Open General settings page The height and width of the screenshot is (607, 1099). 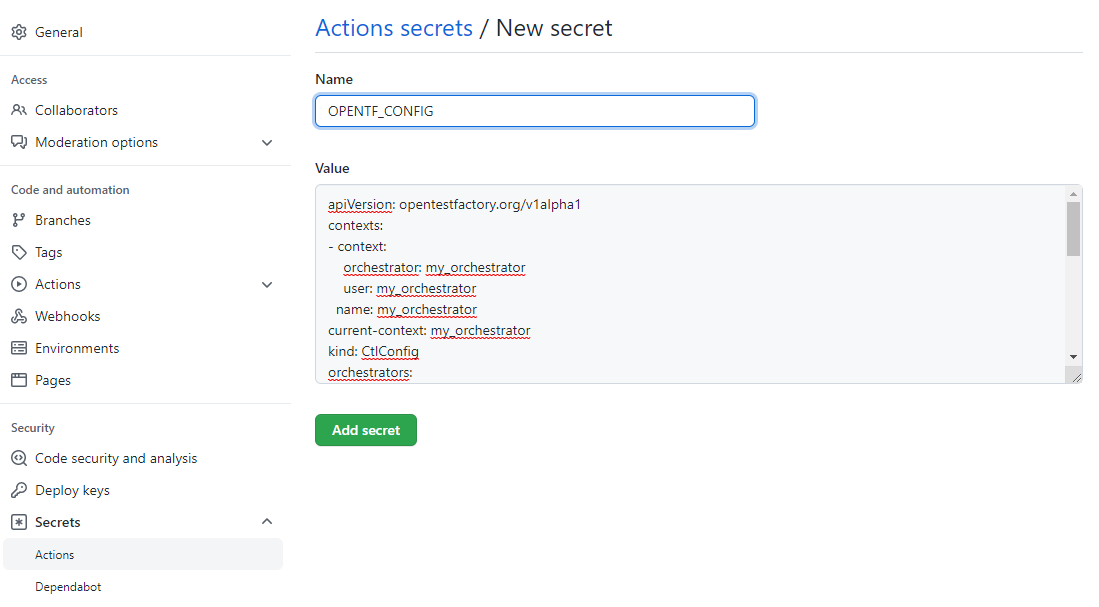(x=59, y=32)
